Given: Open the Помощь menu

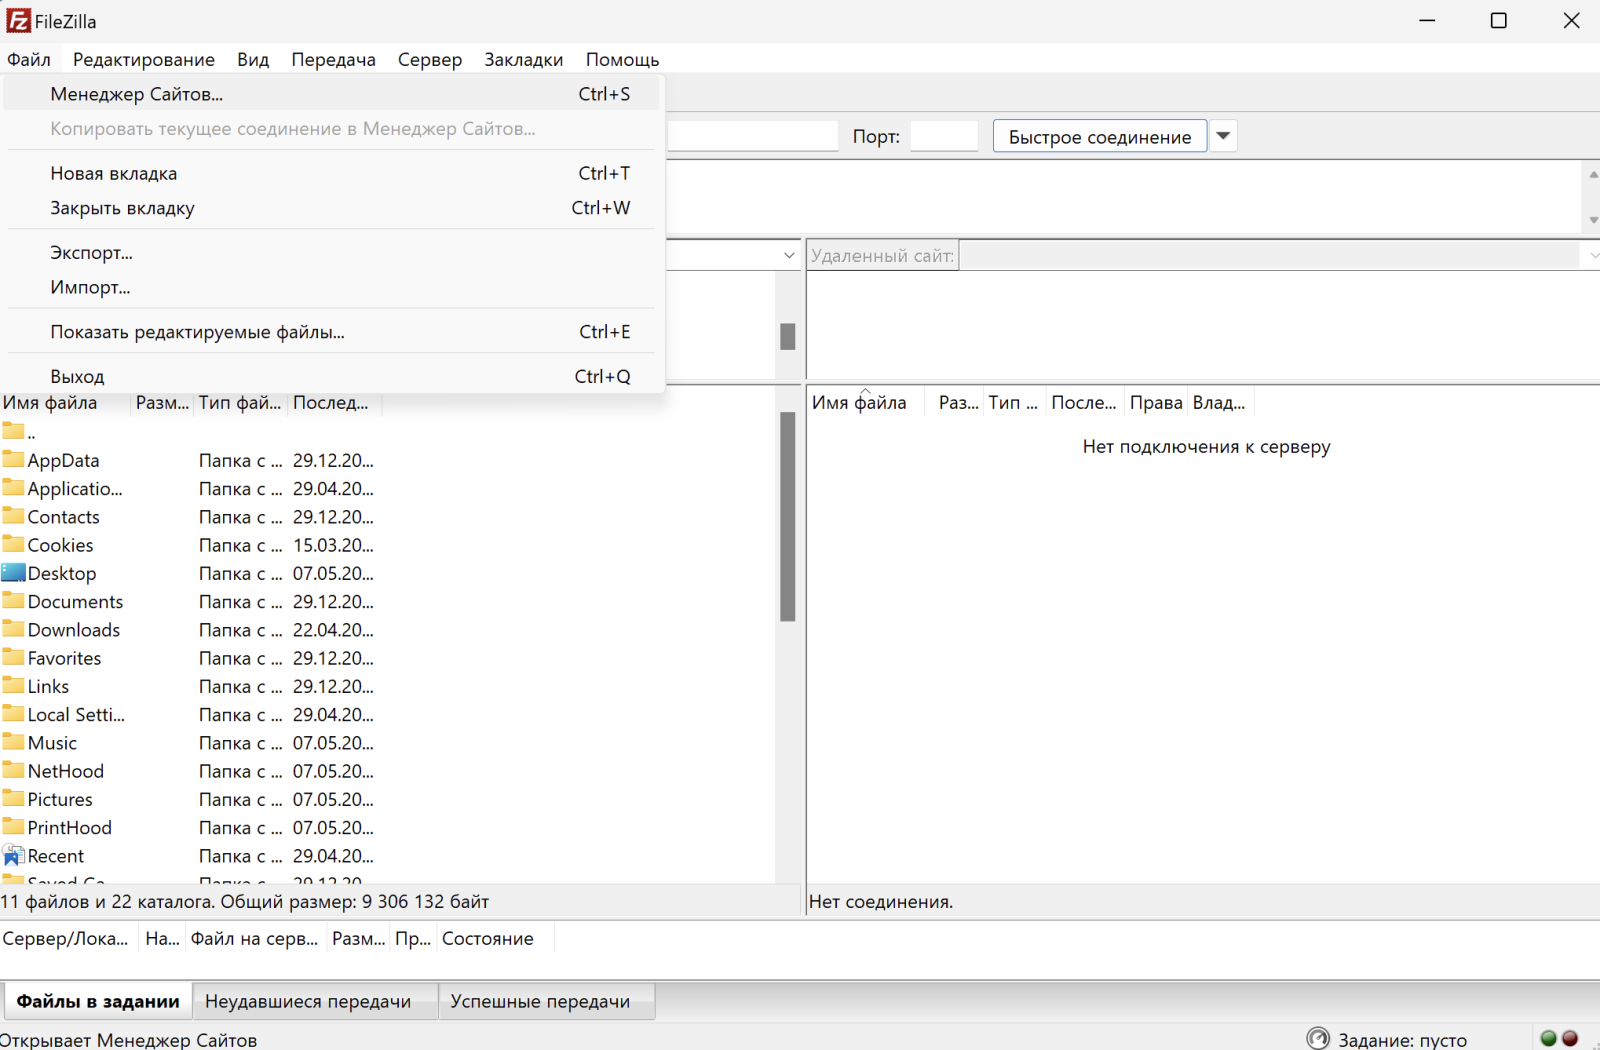Looking at the screenshot, I should 622,59.
